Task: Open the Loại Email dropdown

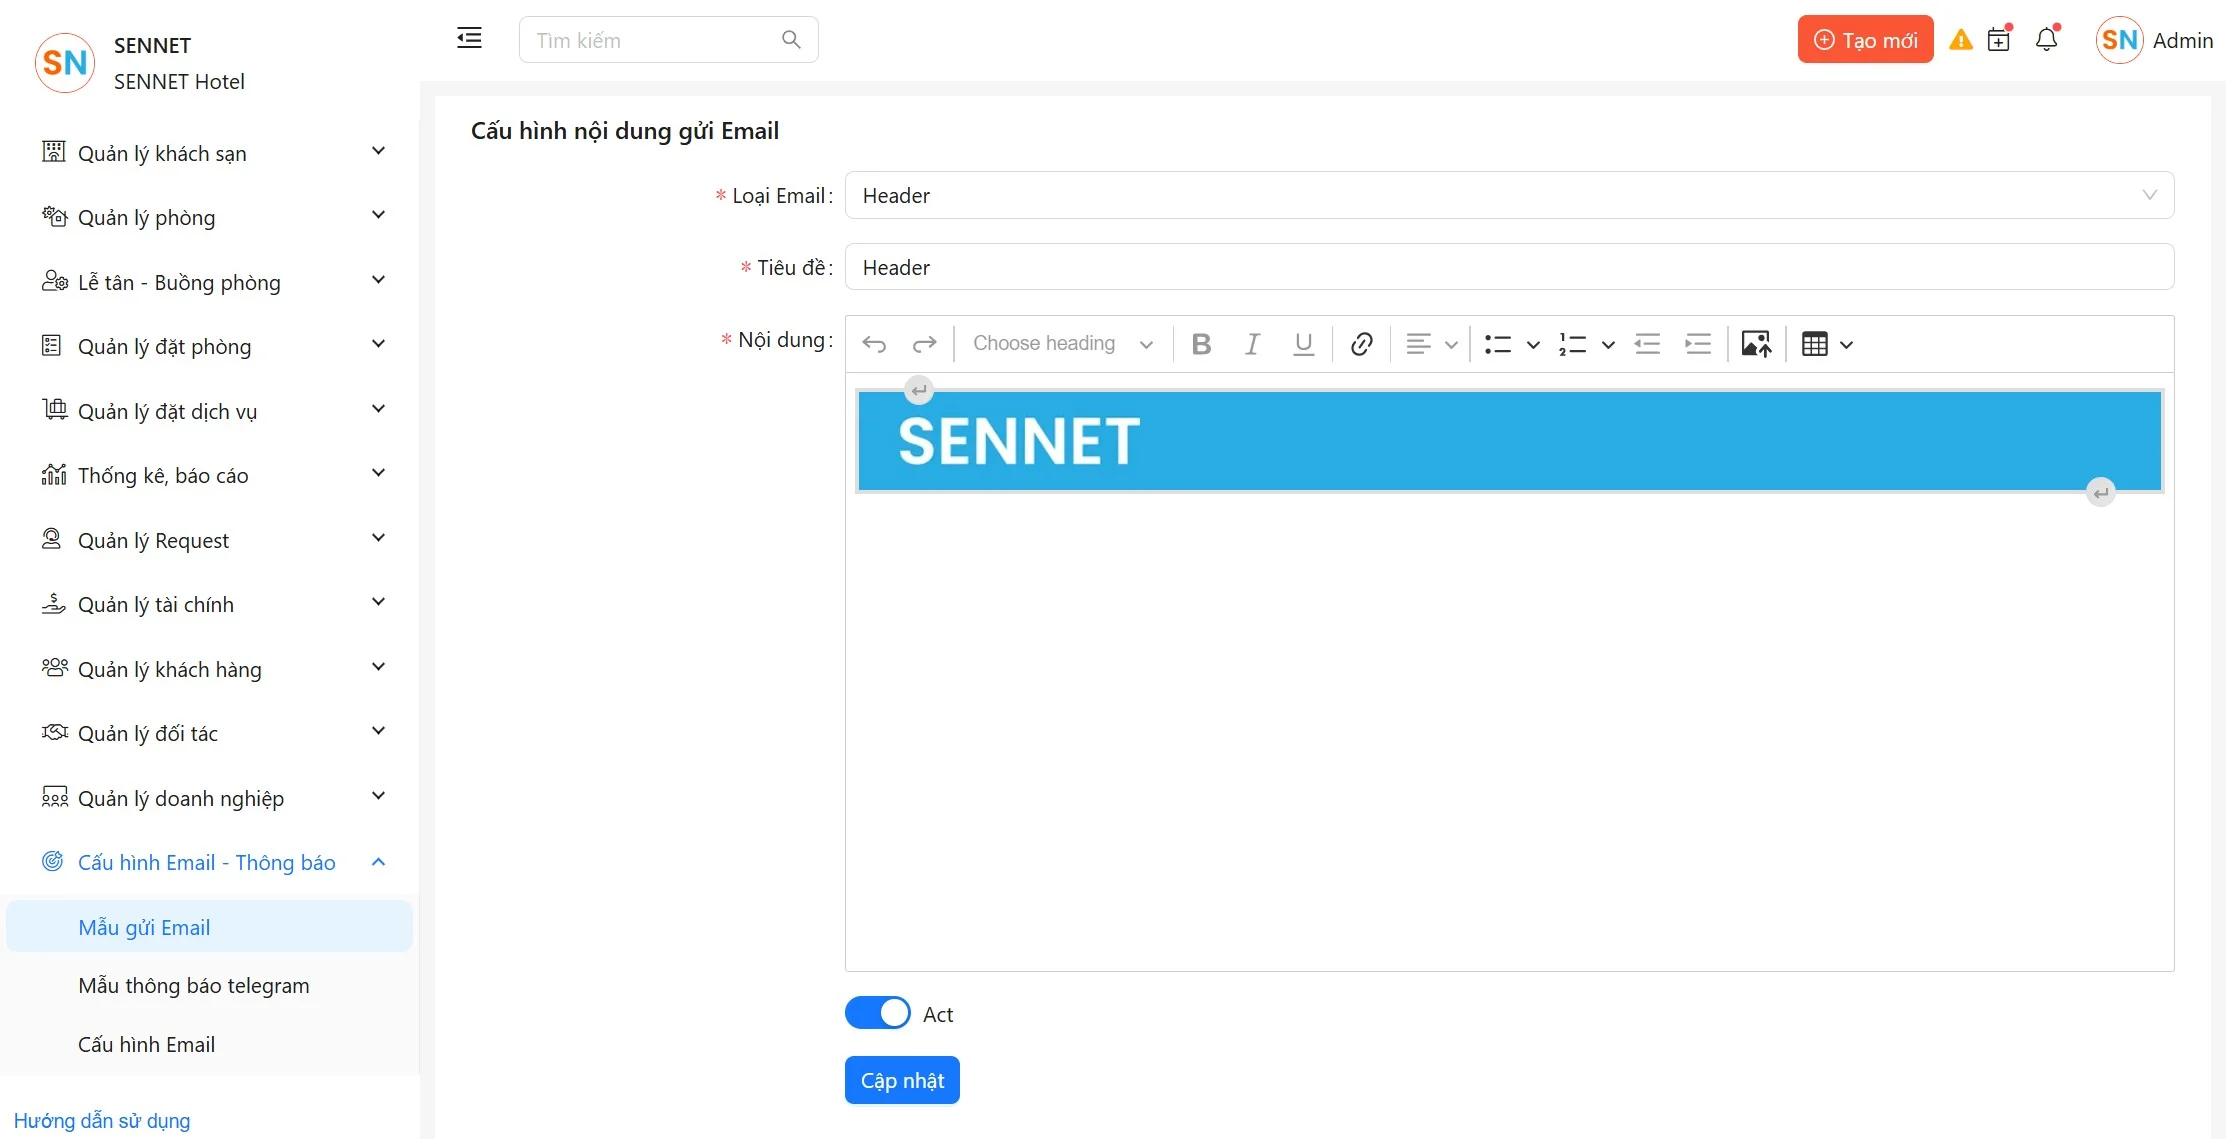Action: pos(1508,195)
